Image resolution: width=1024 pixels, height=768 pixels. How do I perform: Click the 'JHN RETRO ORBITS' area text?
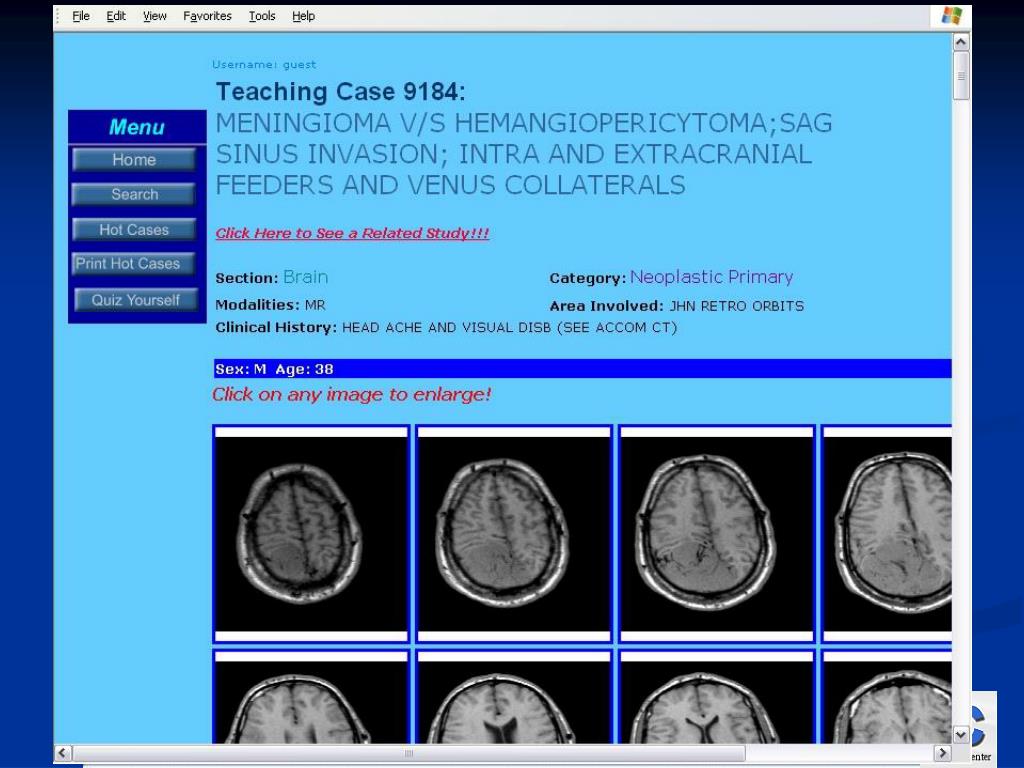click(x=737, y=306)
